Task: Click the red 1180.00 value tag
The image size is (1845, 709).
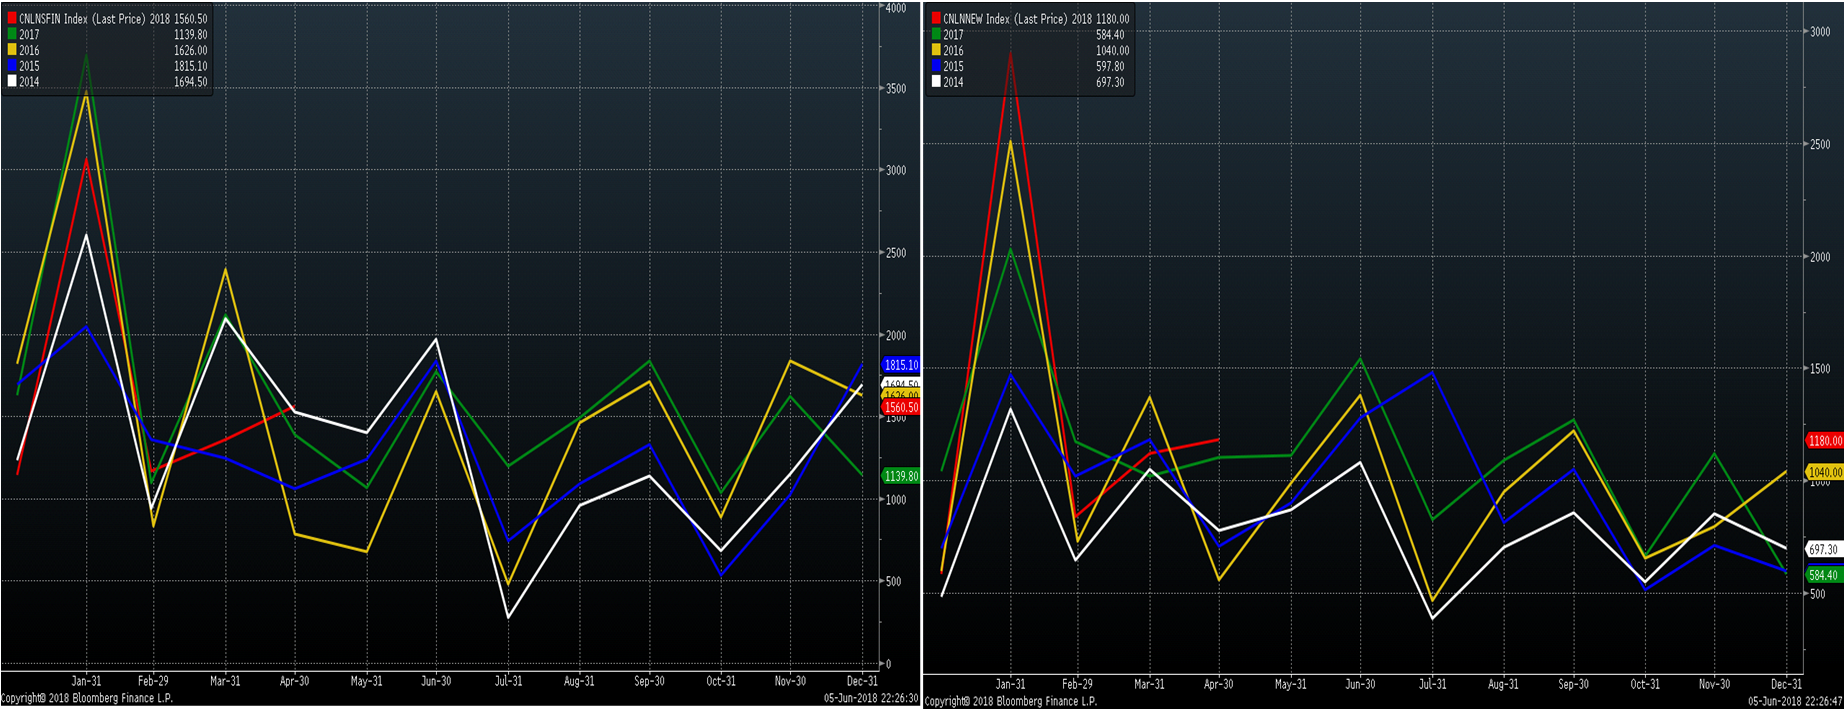Action: click(x=1824, y=441)
